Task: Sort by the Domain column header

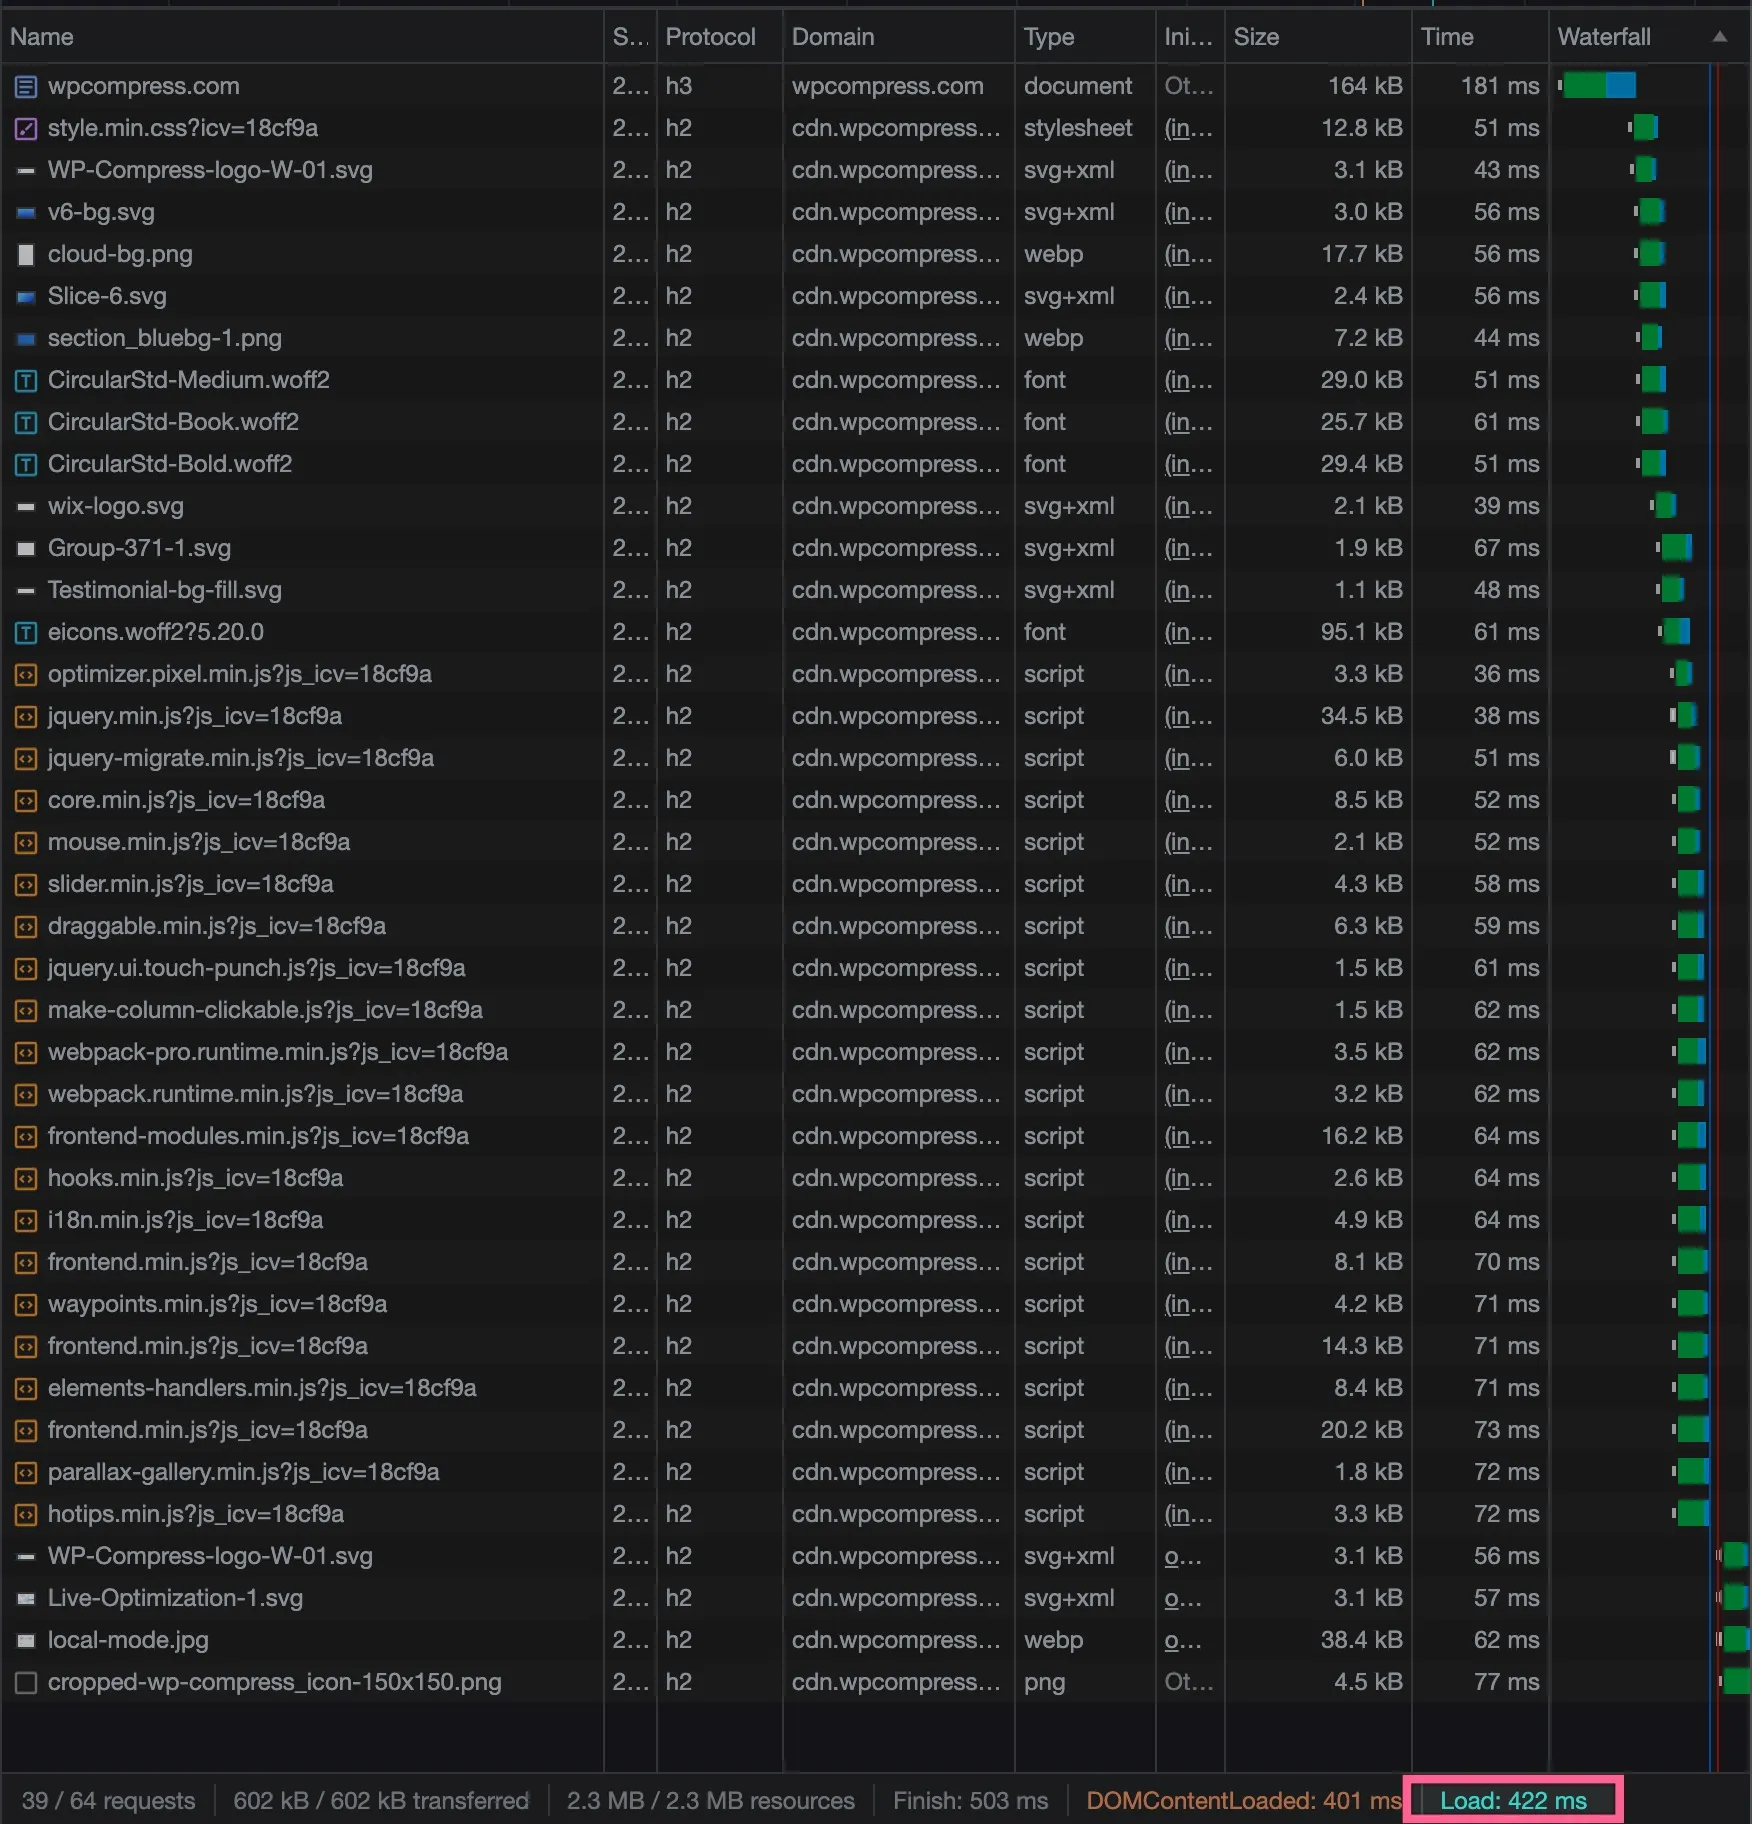Action: (x=899, y=37)
